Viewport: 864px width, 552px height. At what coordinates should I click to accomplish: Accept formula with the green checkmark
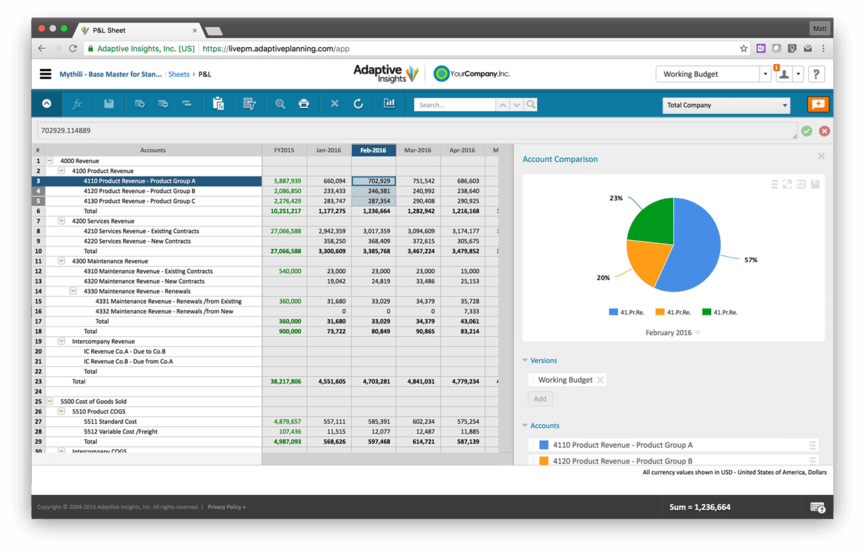point(806,131)
